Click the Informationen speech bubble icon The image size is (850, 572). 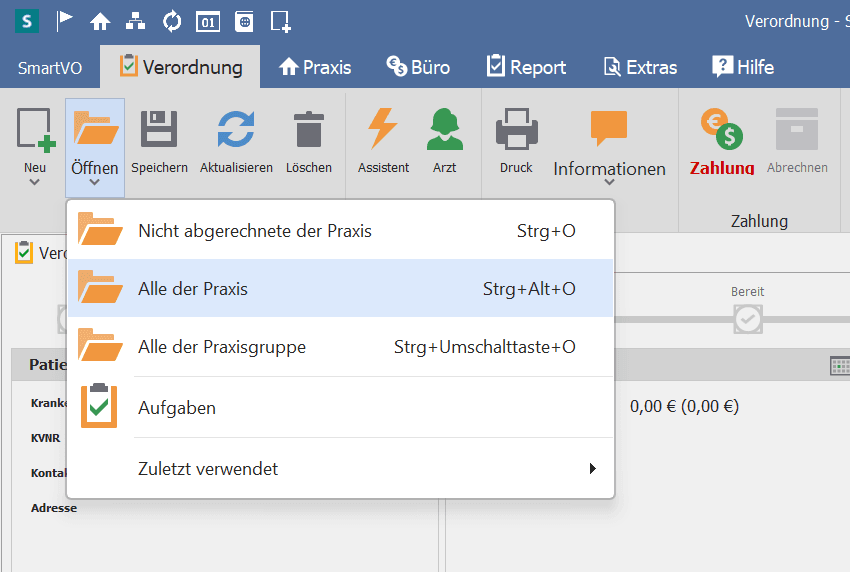point(609,128)
